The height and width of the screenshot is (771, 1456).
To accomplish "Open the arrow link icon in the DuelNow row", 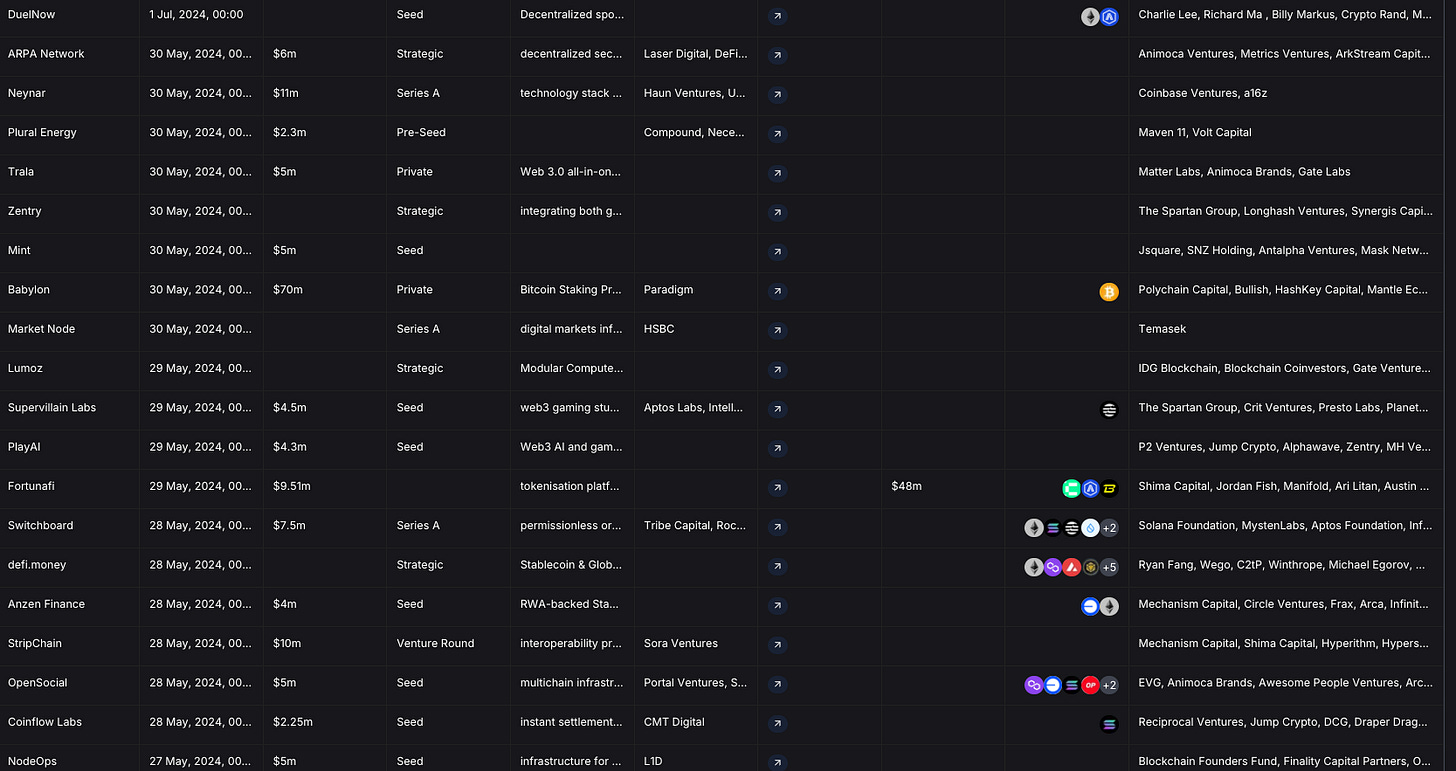I will click(x=778, y=16).
